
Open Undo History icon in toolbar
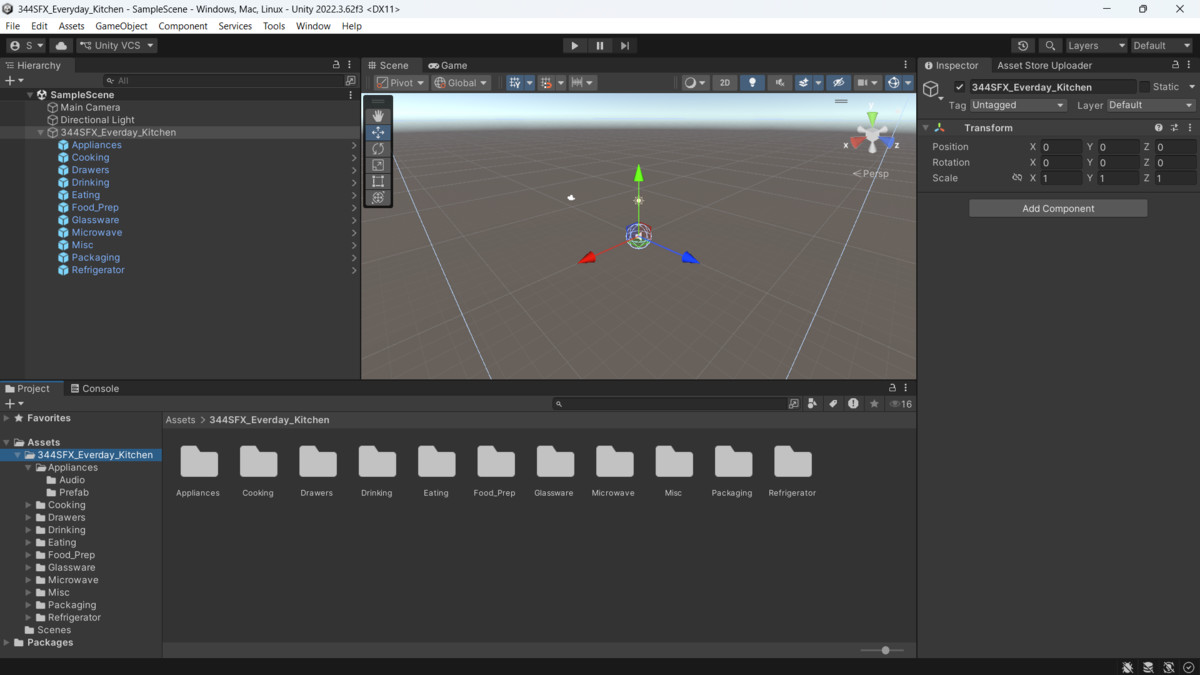click(x=1022, y=45)
